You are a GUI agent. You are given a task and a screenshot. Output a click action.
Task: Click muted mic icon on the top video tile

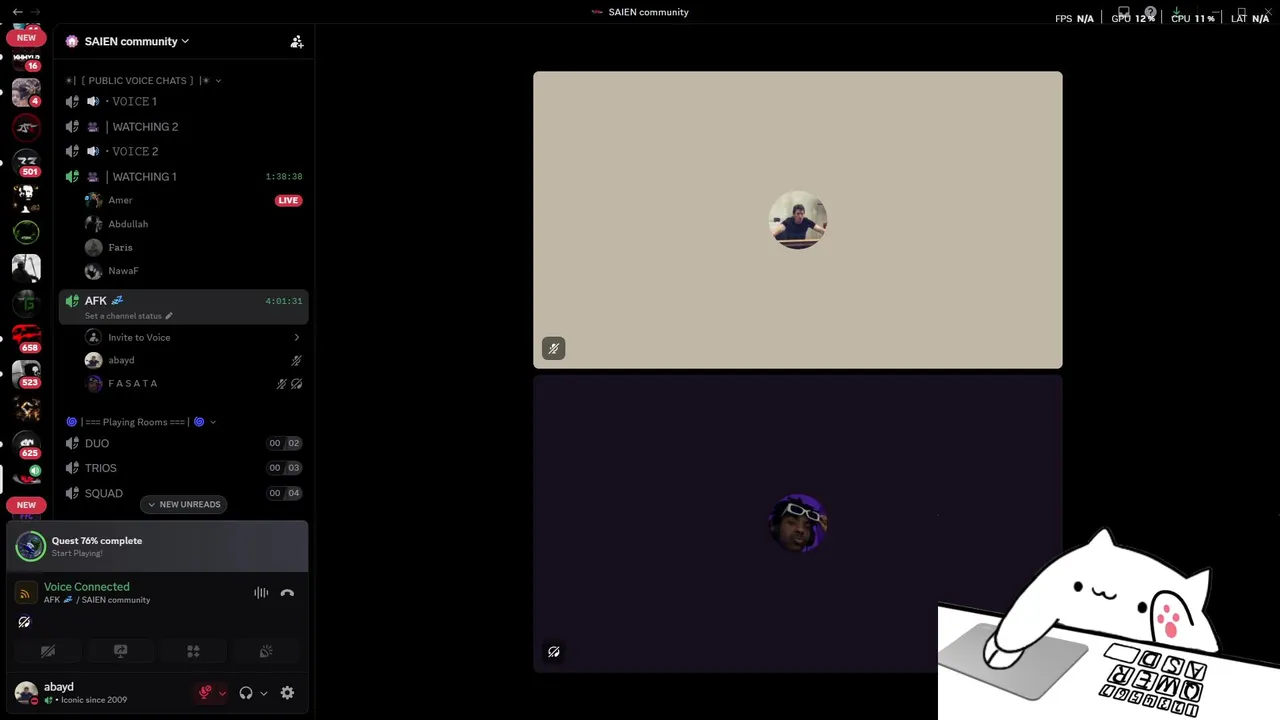pyautogui.click(x=553, y=348)
